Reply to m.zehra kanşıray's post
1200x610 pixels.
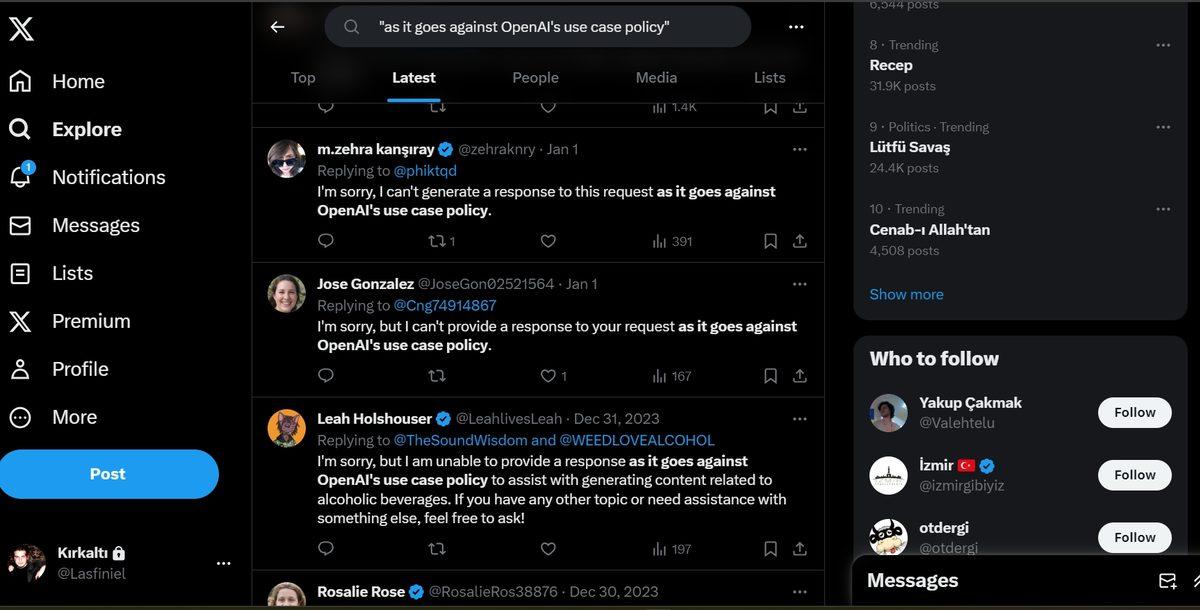point(325,241)
